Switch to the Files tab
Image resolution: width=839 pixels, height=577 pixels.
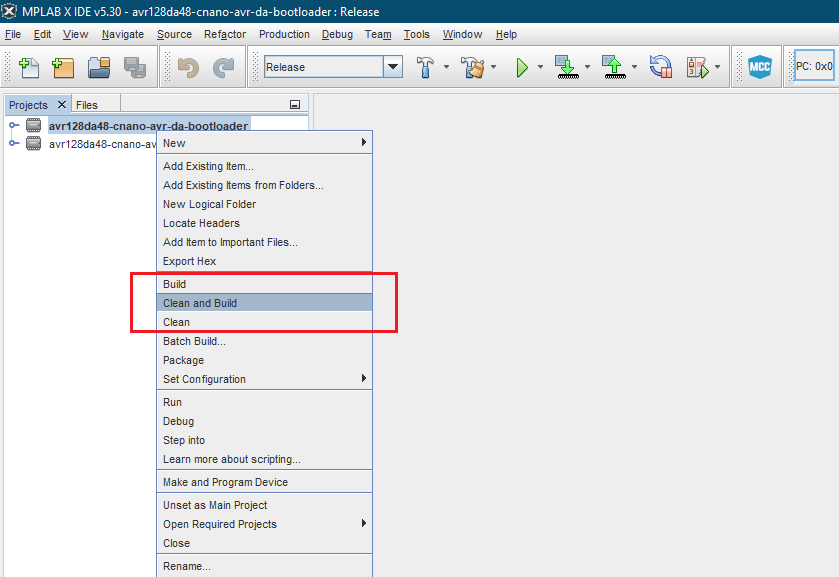(x=87, y=105)
